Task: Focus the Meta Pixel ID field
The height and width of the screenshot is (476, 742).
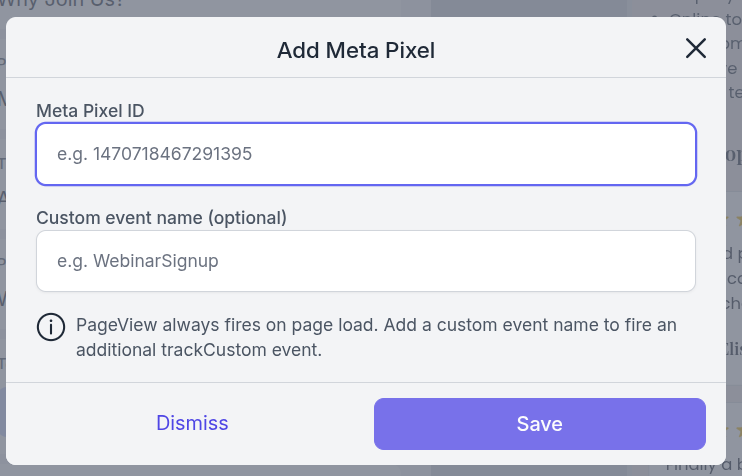Action: pos(366,154)
